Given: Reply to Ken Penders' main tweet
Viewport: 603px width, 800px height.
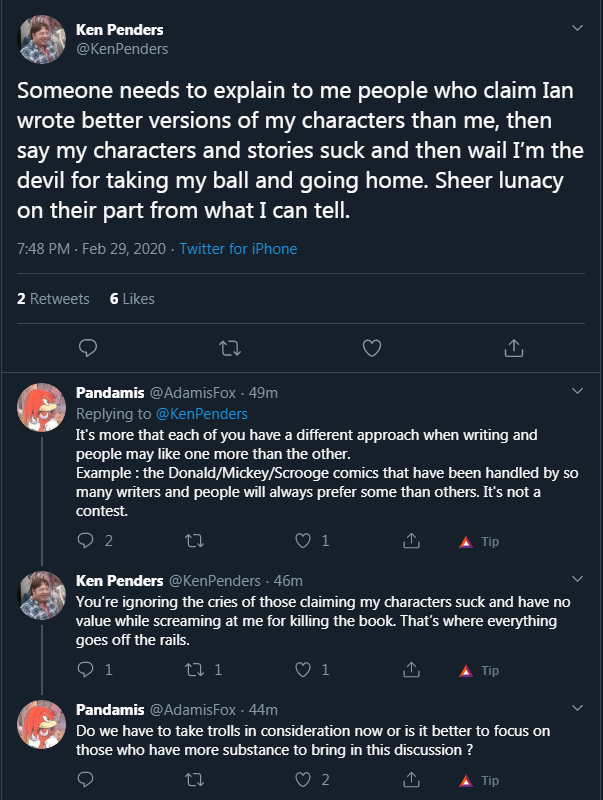Looking at the screenshot, I should point(88,348).
